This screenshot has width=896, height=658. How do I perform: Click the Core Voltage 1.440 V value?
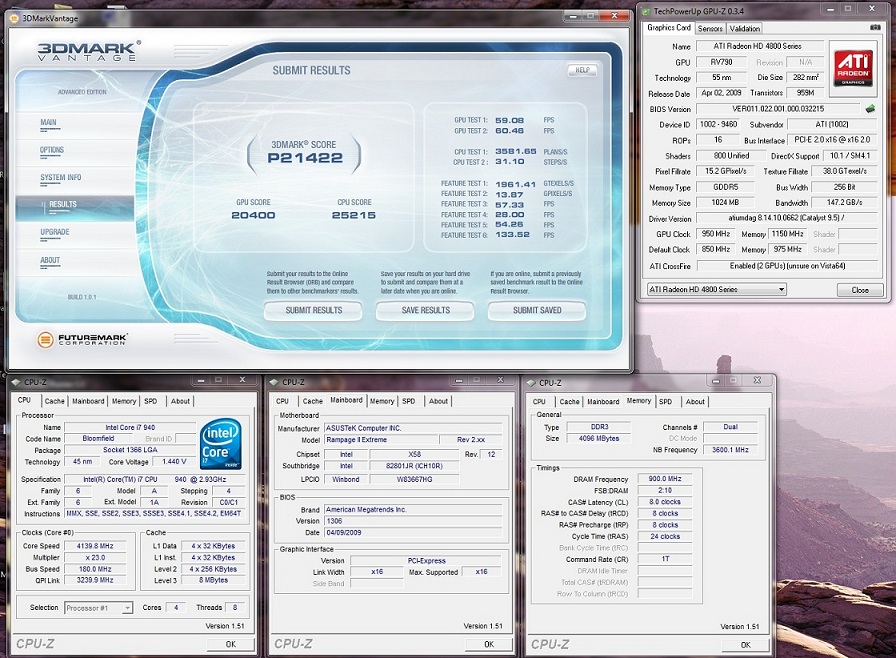[174, 462]
